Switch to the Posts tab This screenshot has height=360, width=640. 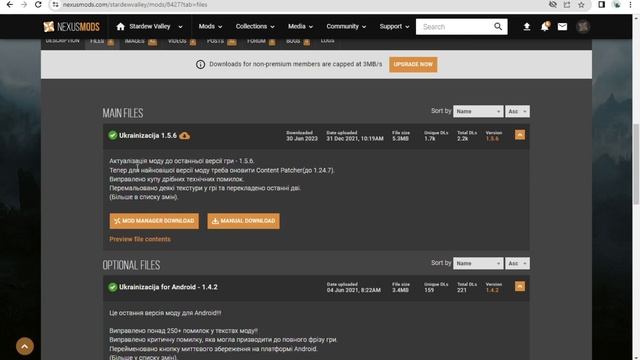coord(221,41)
